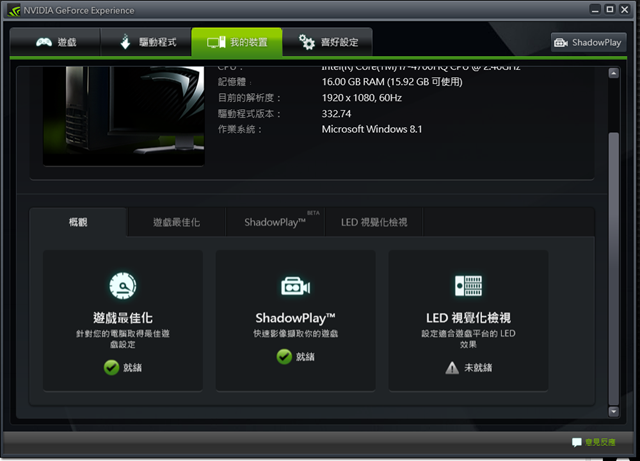This screenshot has height=461, width=640.
Task: Switch to the ShadowPlay BETA sub-tab
Action: point(276,222)
